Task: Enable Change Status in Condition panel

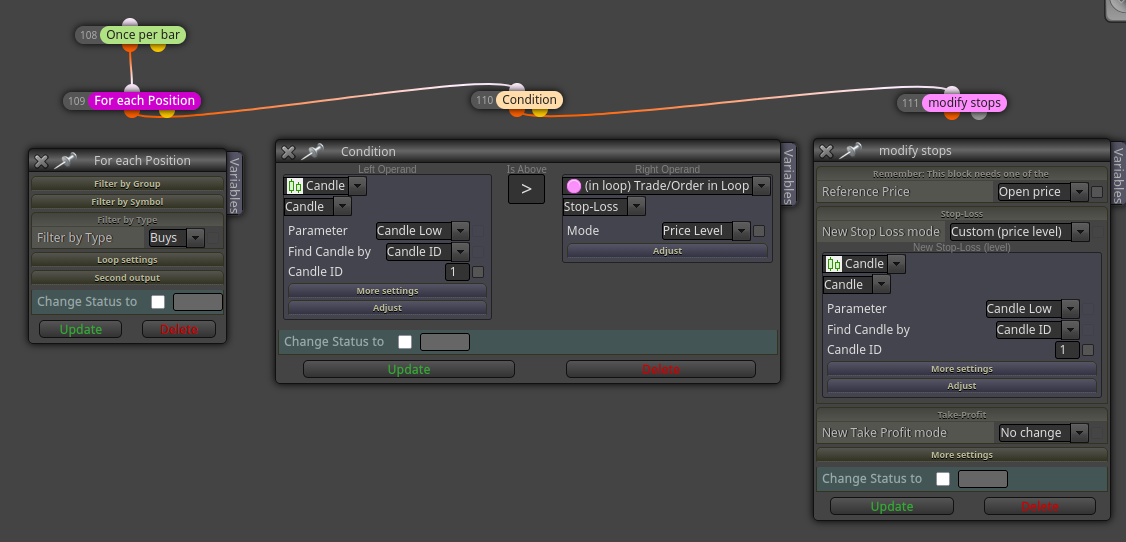Action: (405, 342)
